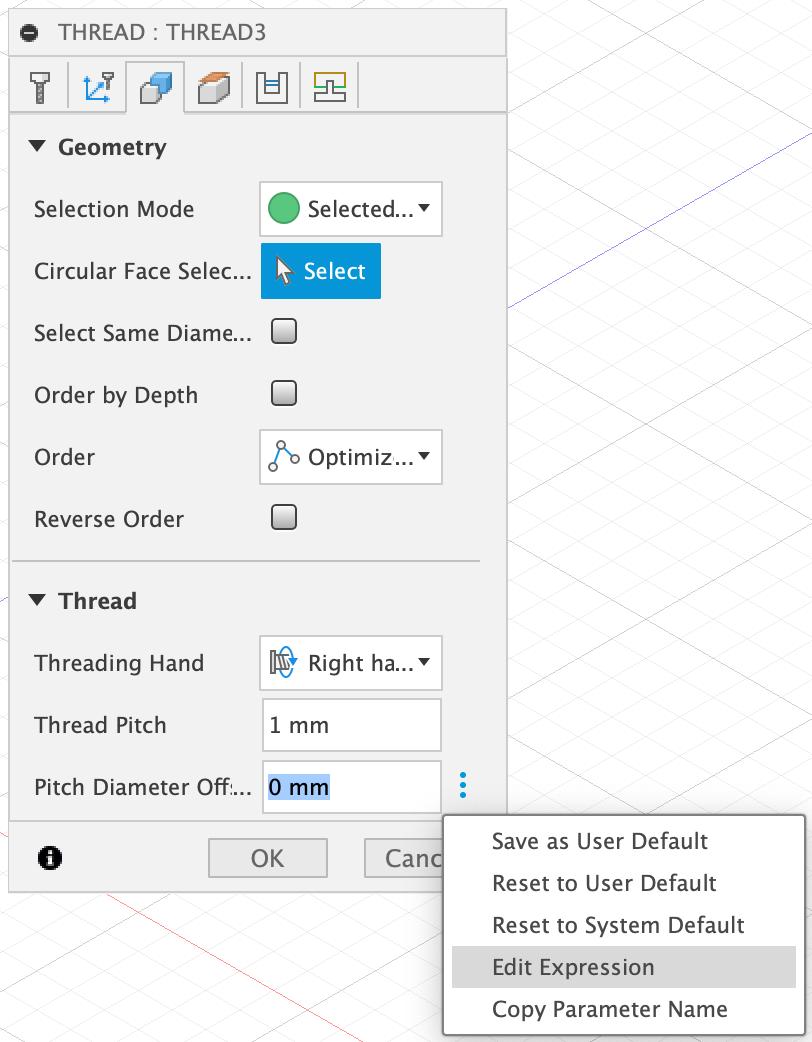
Task: Click the THREAD : THREAD3 title text
Action: 162,33
